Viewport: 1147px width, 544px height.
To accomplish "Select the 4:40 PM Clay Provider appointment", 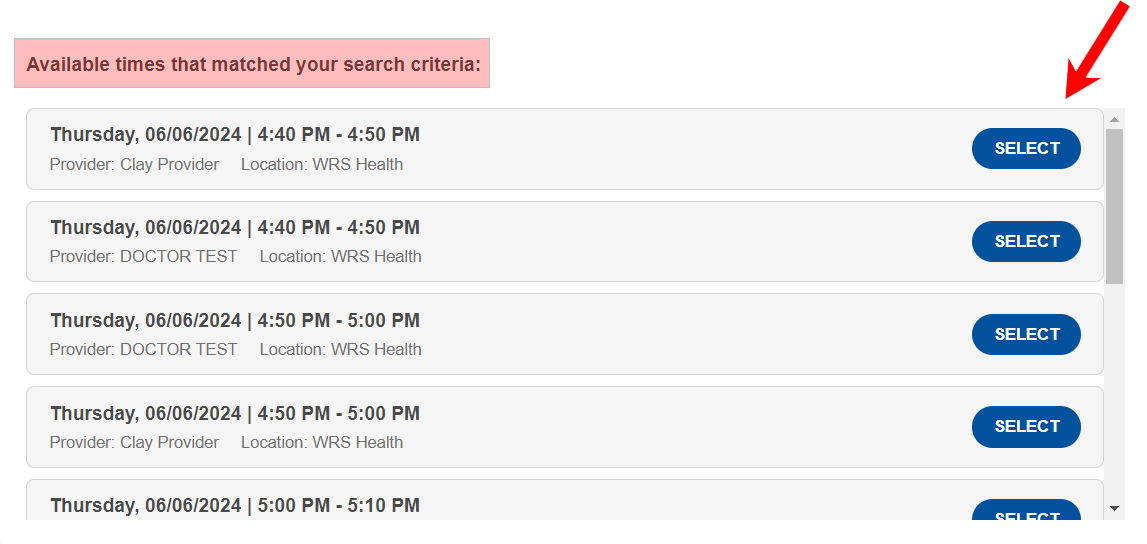I will coord(1026,149).
